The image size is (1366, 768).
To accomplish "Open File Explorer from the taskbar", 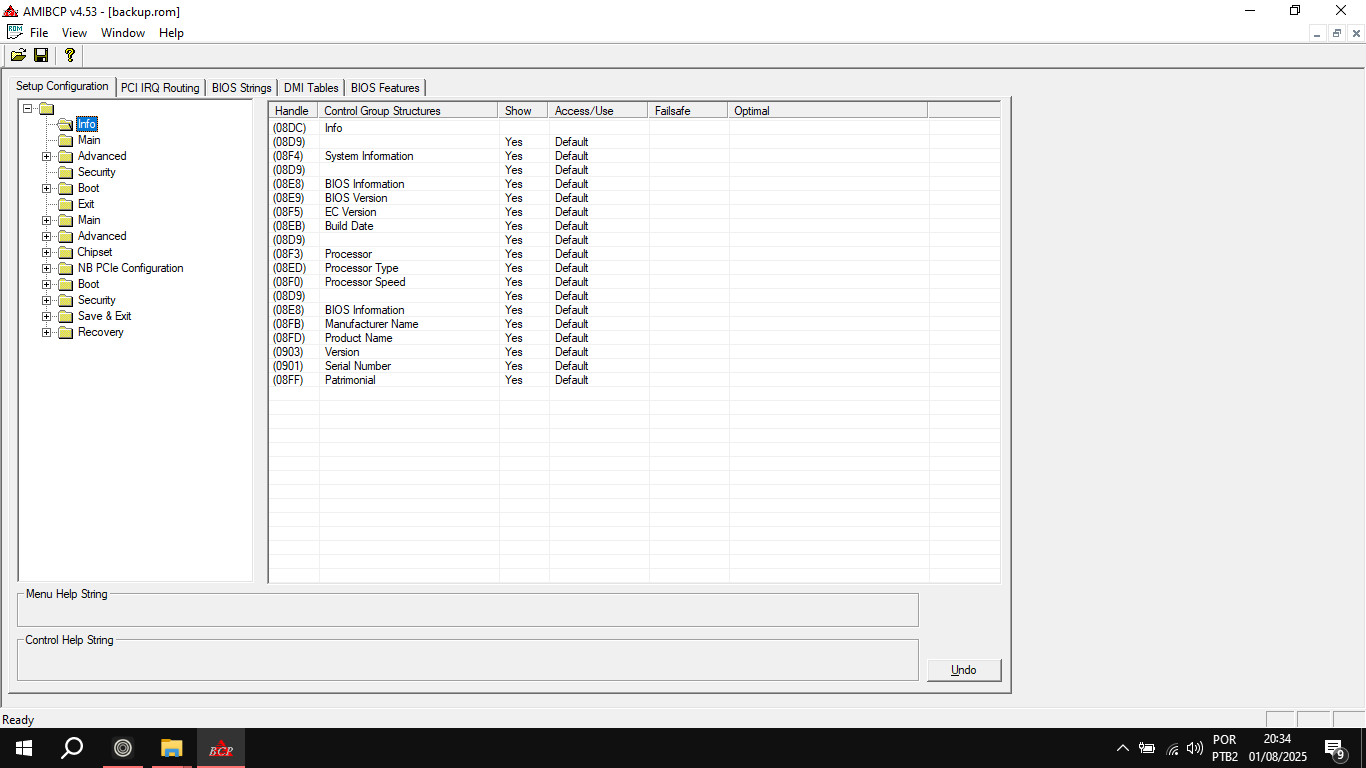I will pyautogui.click(x=172, y=748).
